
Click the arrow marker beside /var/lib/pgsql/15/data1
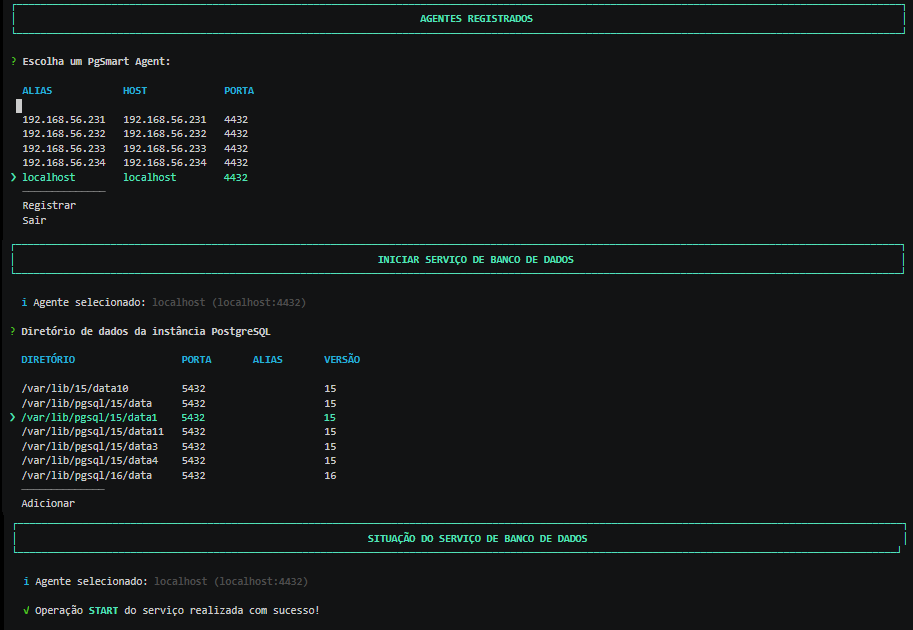pyautogui.click(x=13, y=417)
